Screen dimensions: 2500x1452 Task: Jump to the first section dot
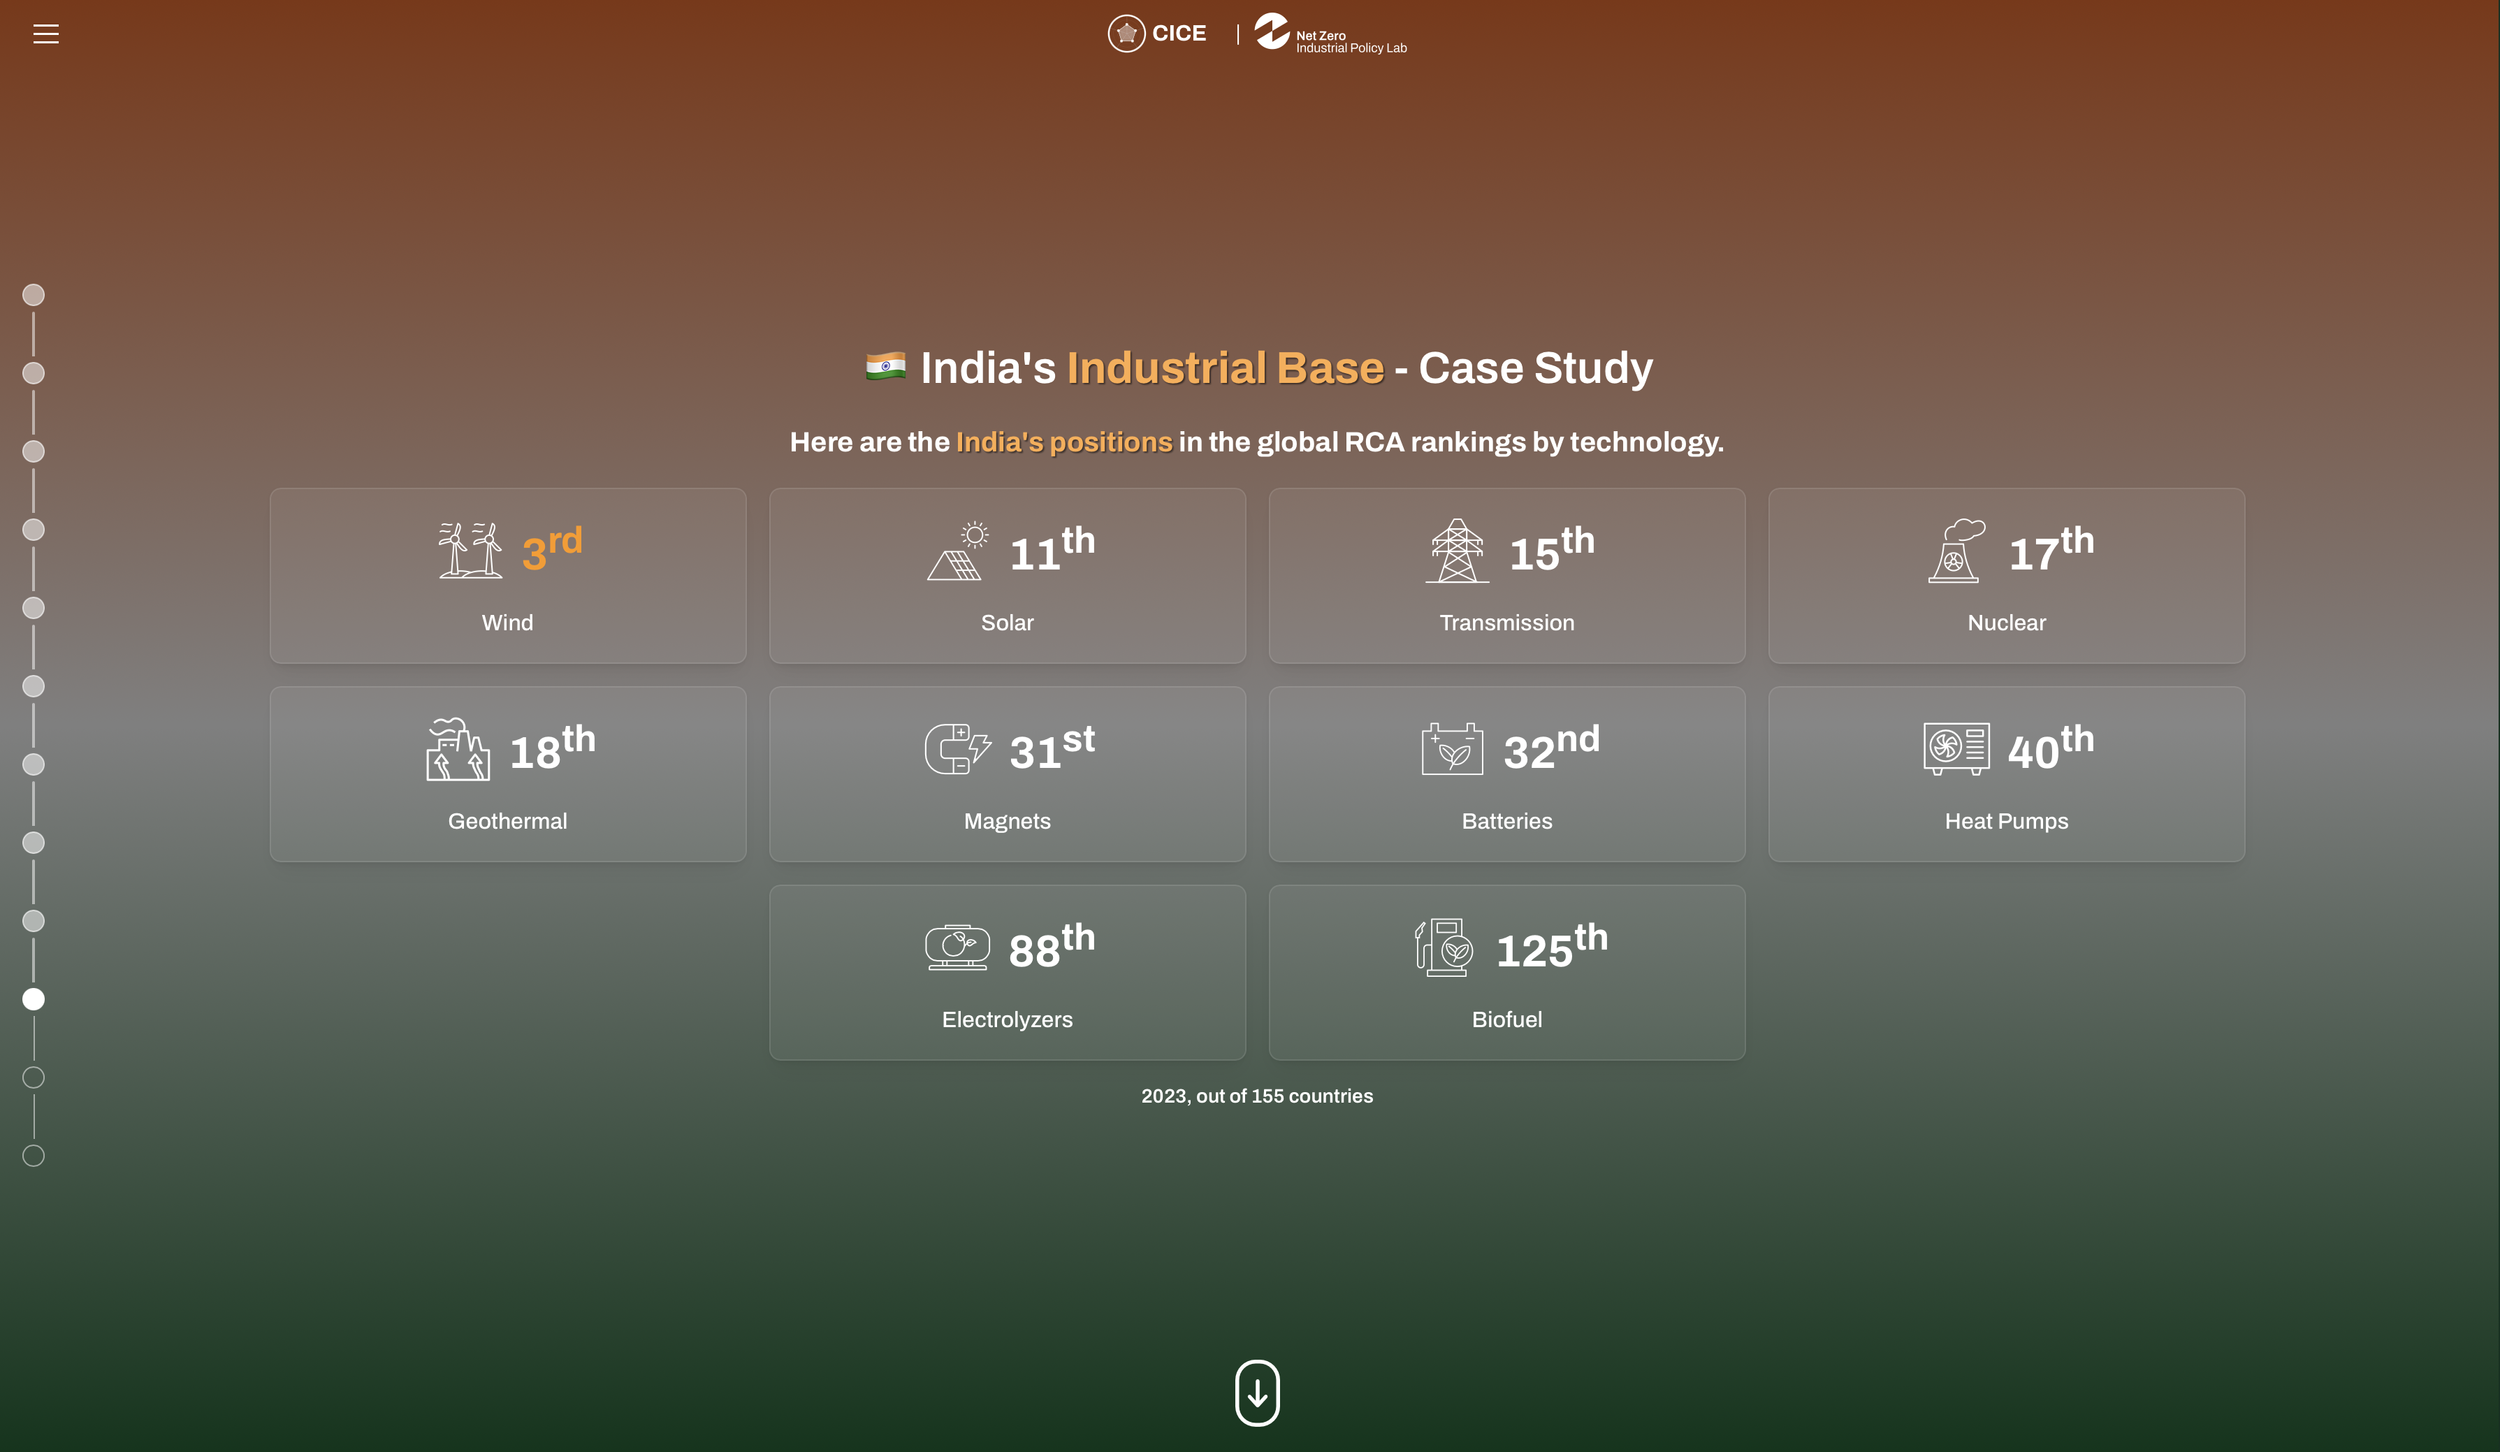[33, 295]
